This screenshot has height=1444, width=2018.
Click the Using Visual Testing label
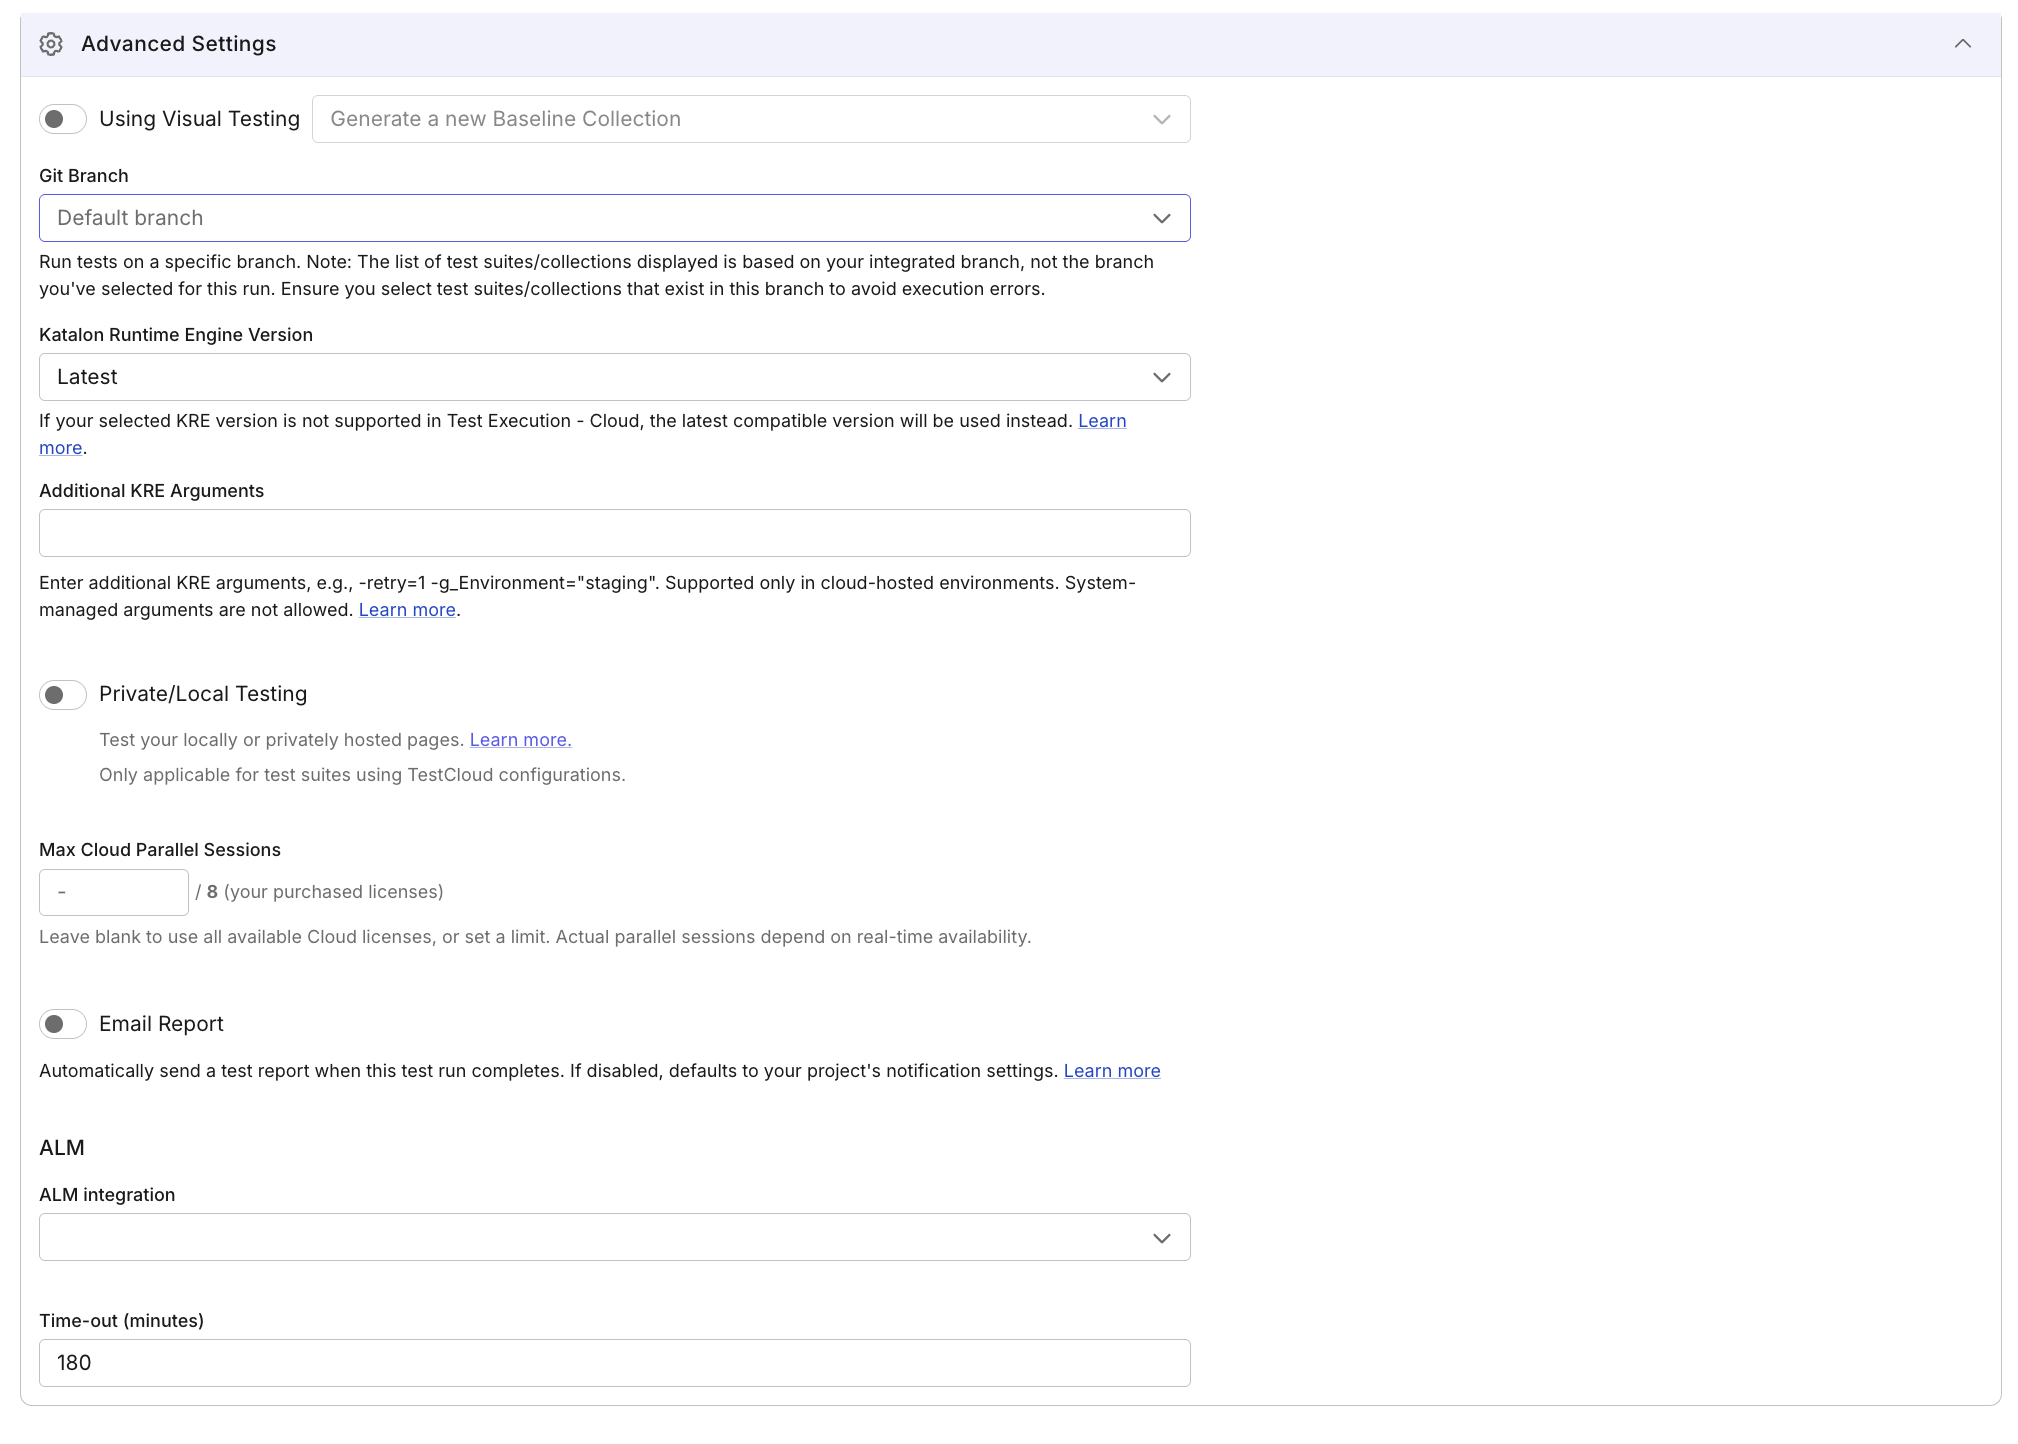(x=199, y=119)
